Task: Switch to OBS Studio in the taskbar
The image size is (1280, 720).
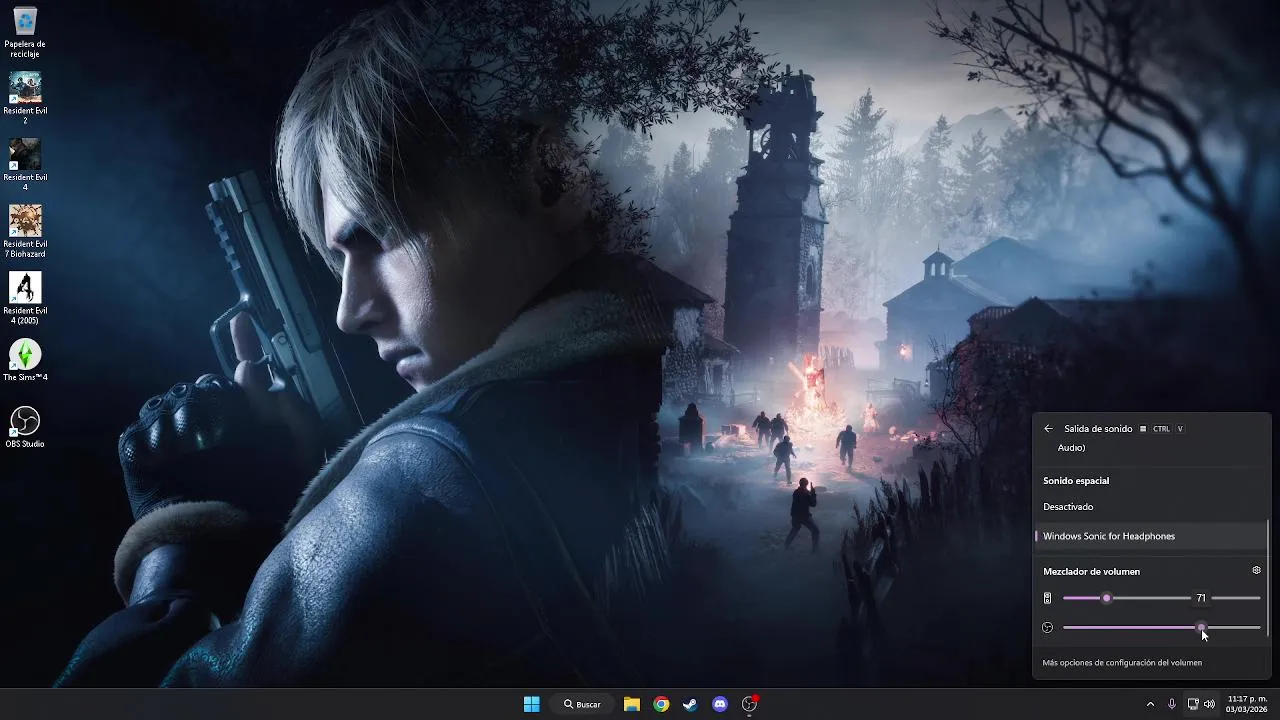Action: 749,704
